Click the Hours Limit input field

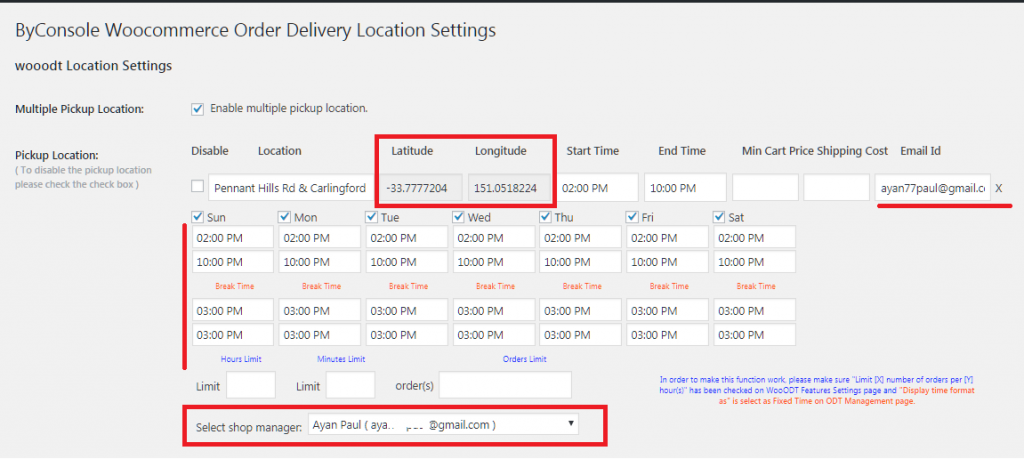(251, 385)
